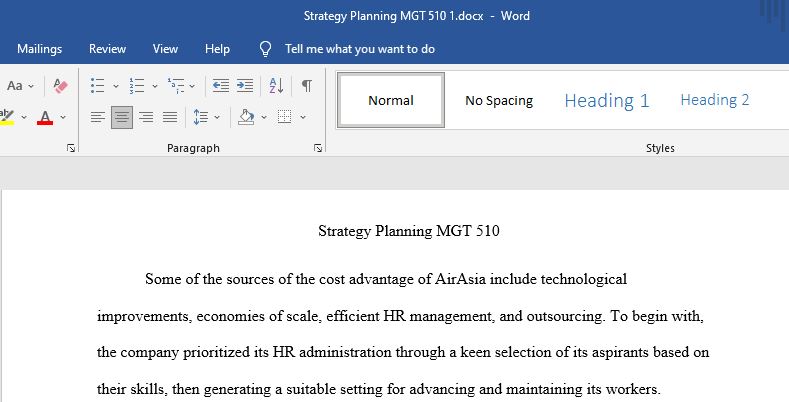The width and height of the screenshot is (789, 402).
Task: Open the Paragraph settings dialog launcher
Action: 318,148
